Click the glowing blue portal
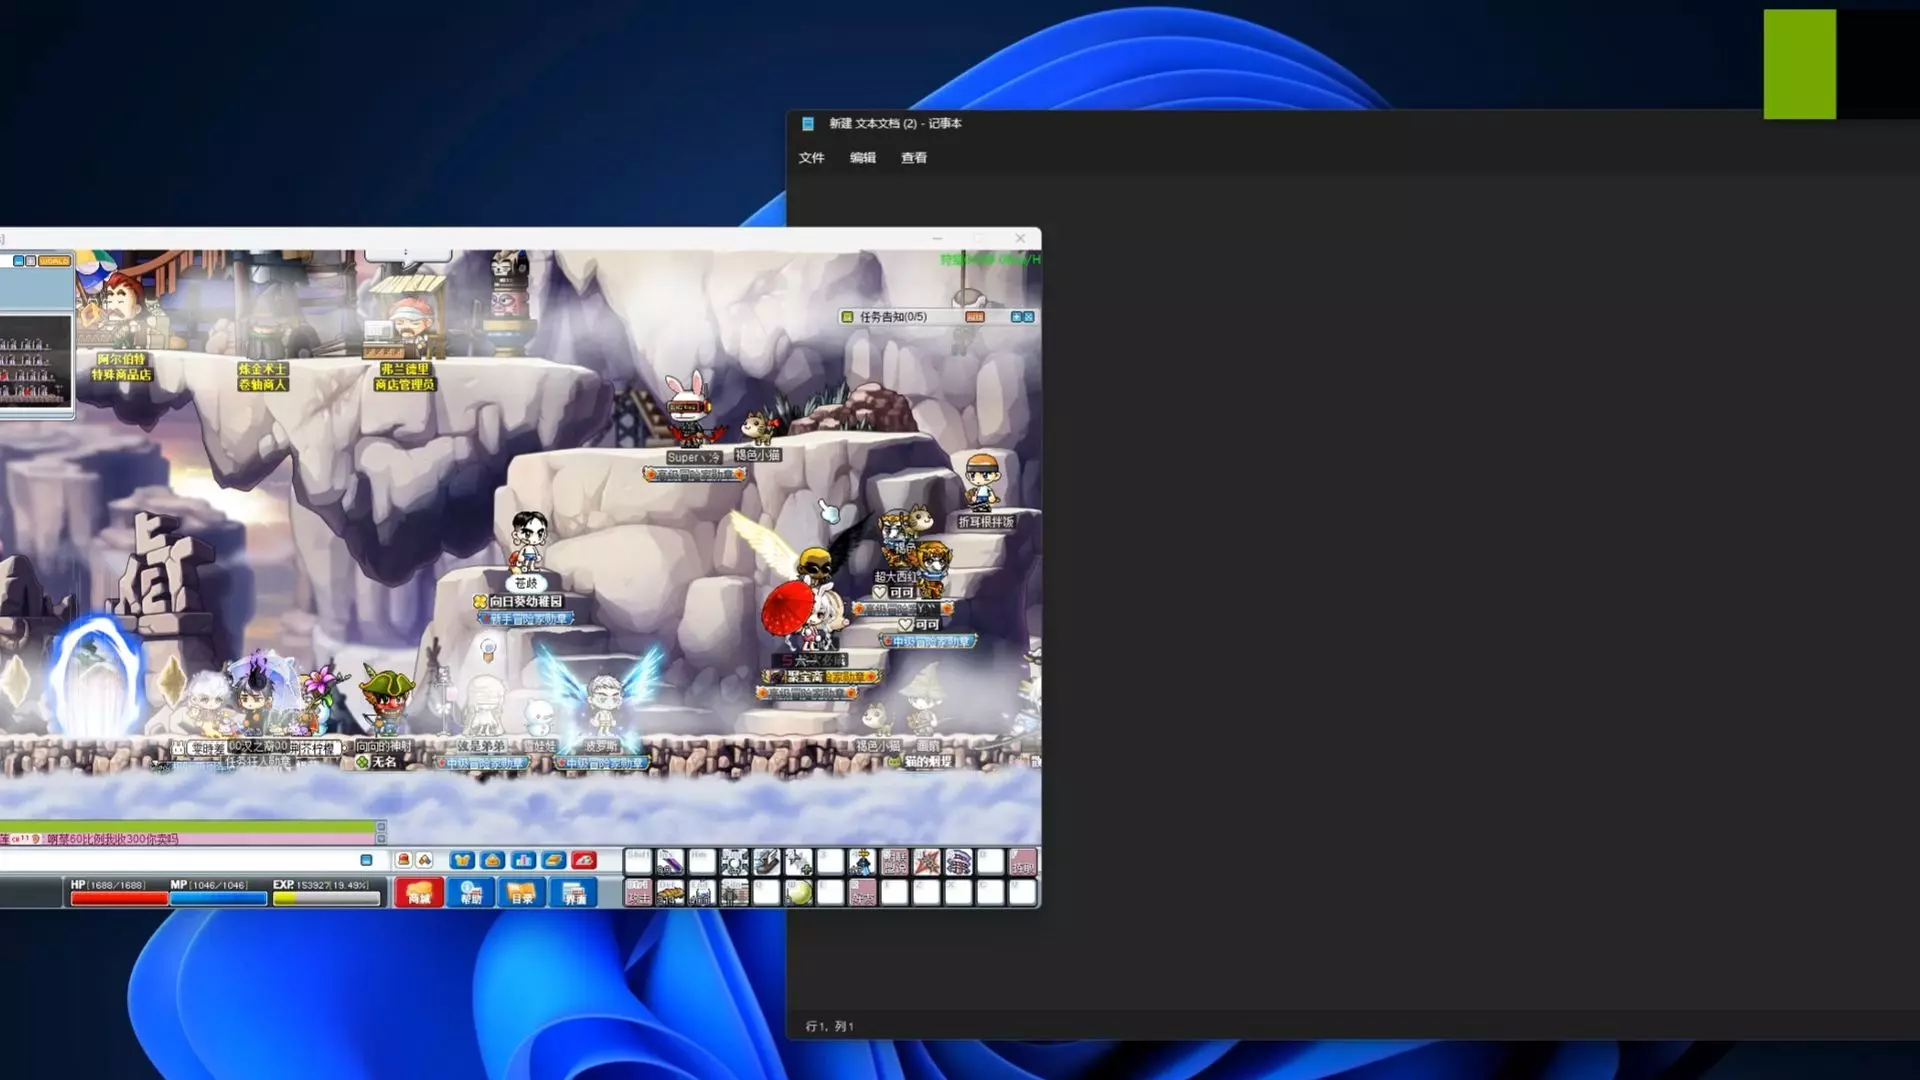This screenshot has width=1920, height=1080. (x=95, y=675)
